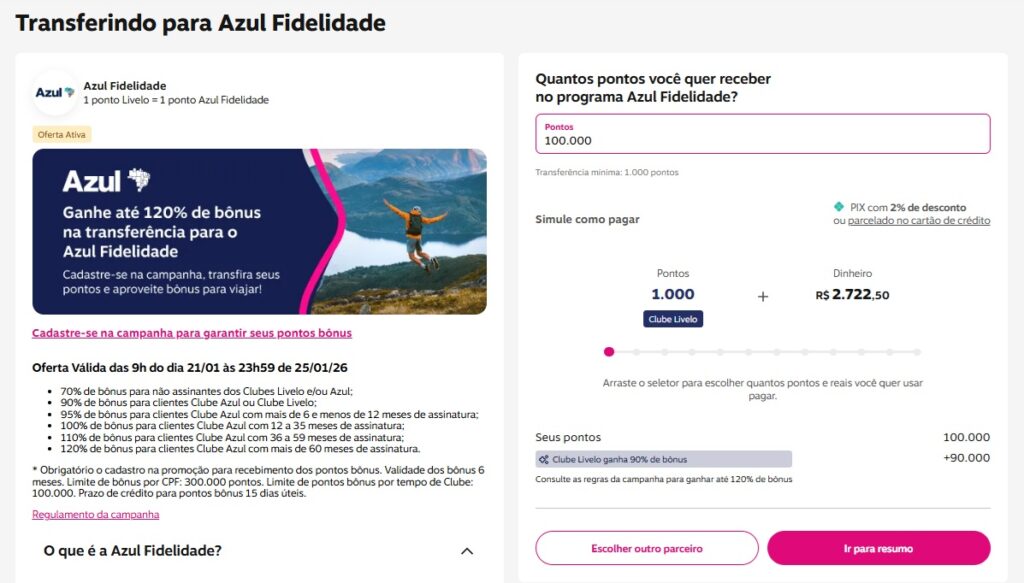This screenshot has width=1024, height=583.
Task: Click the R$ 2.722,50 Dinheiro amount
Action: coord(852,295)
